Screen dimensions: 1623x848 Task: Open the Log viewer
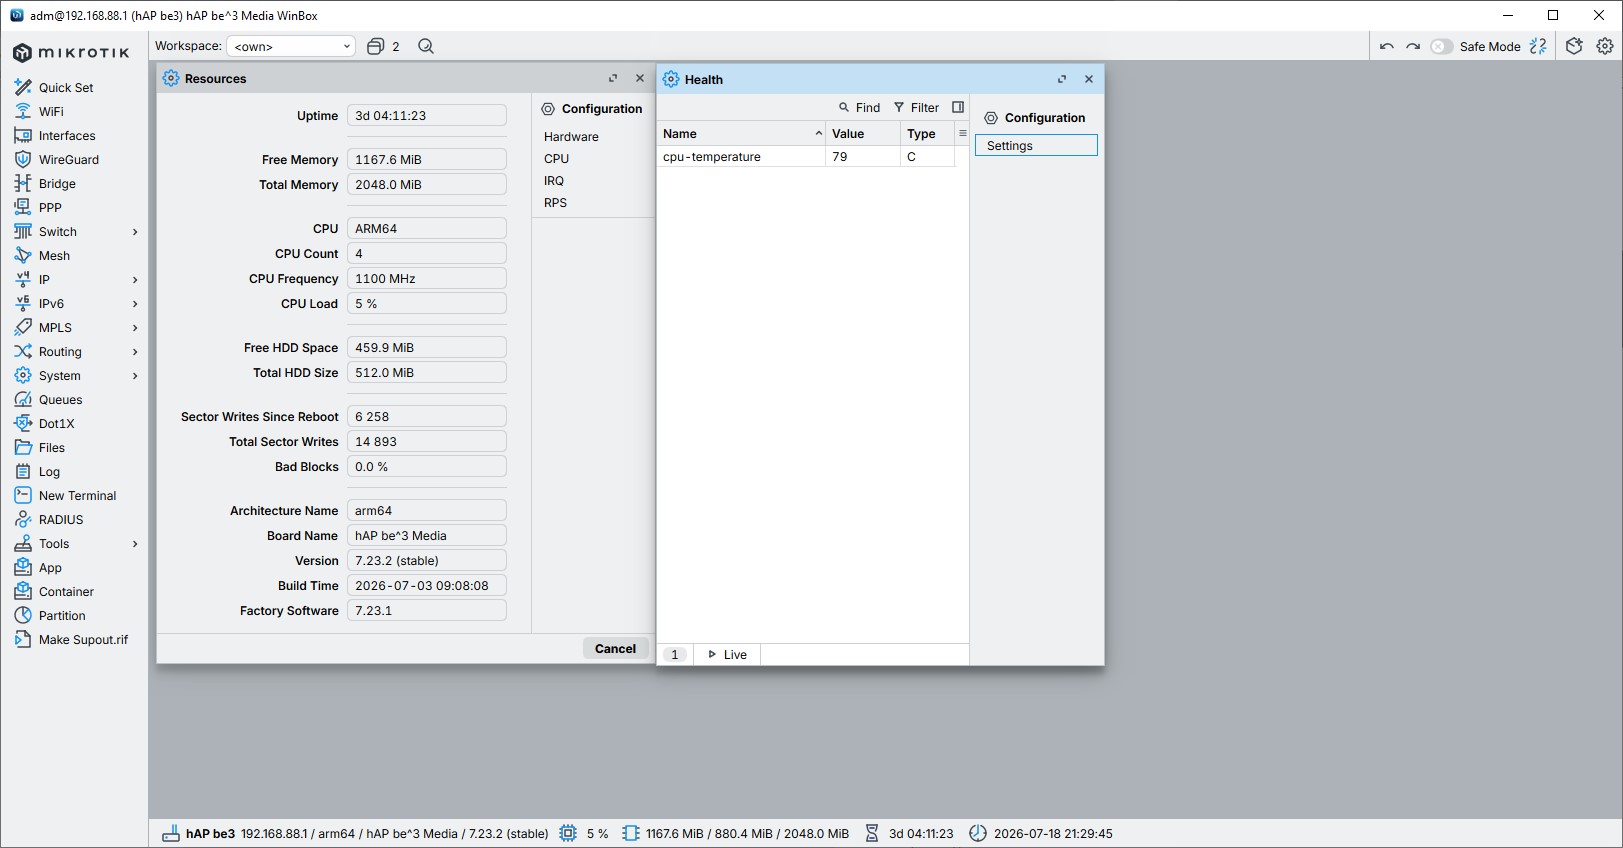click(x=49, y=471)
